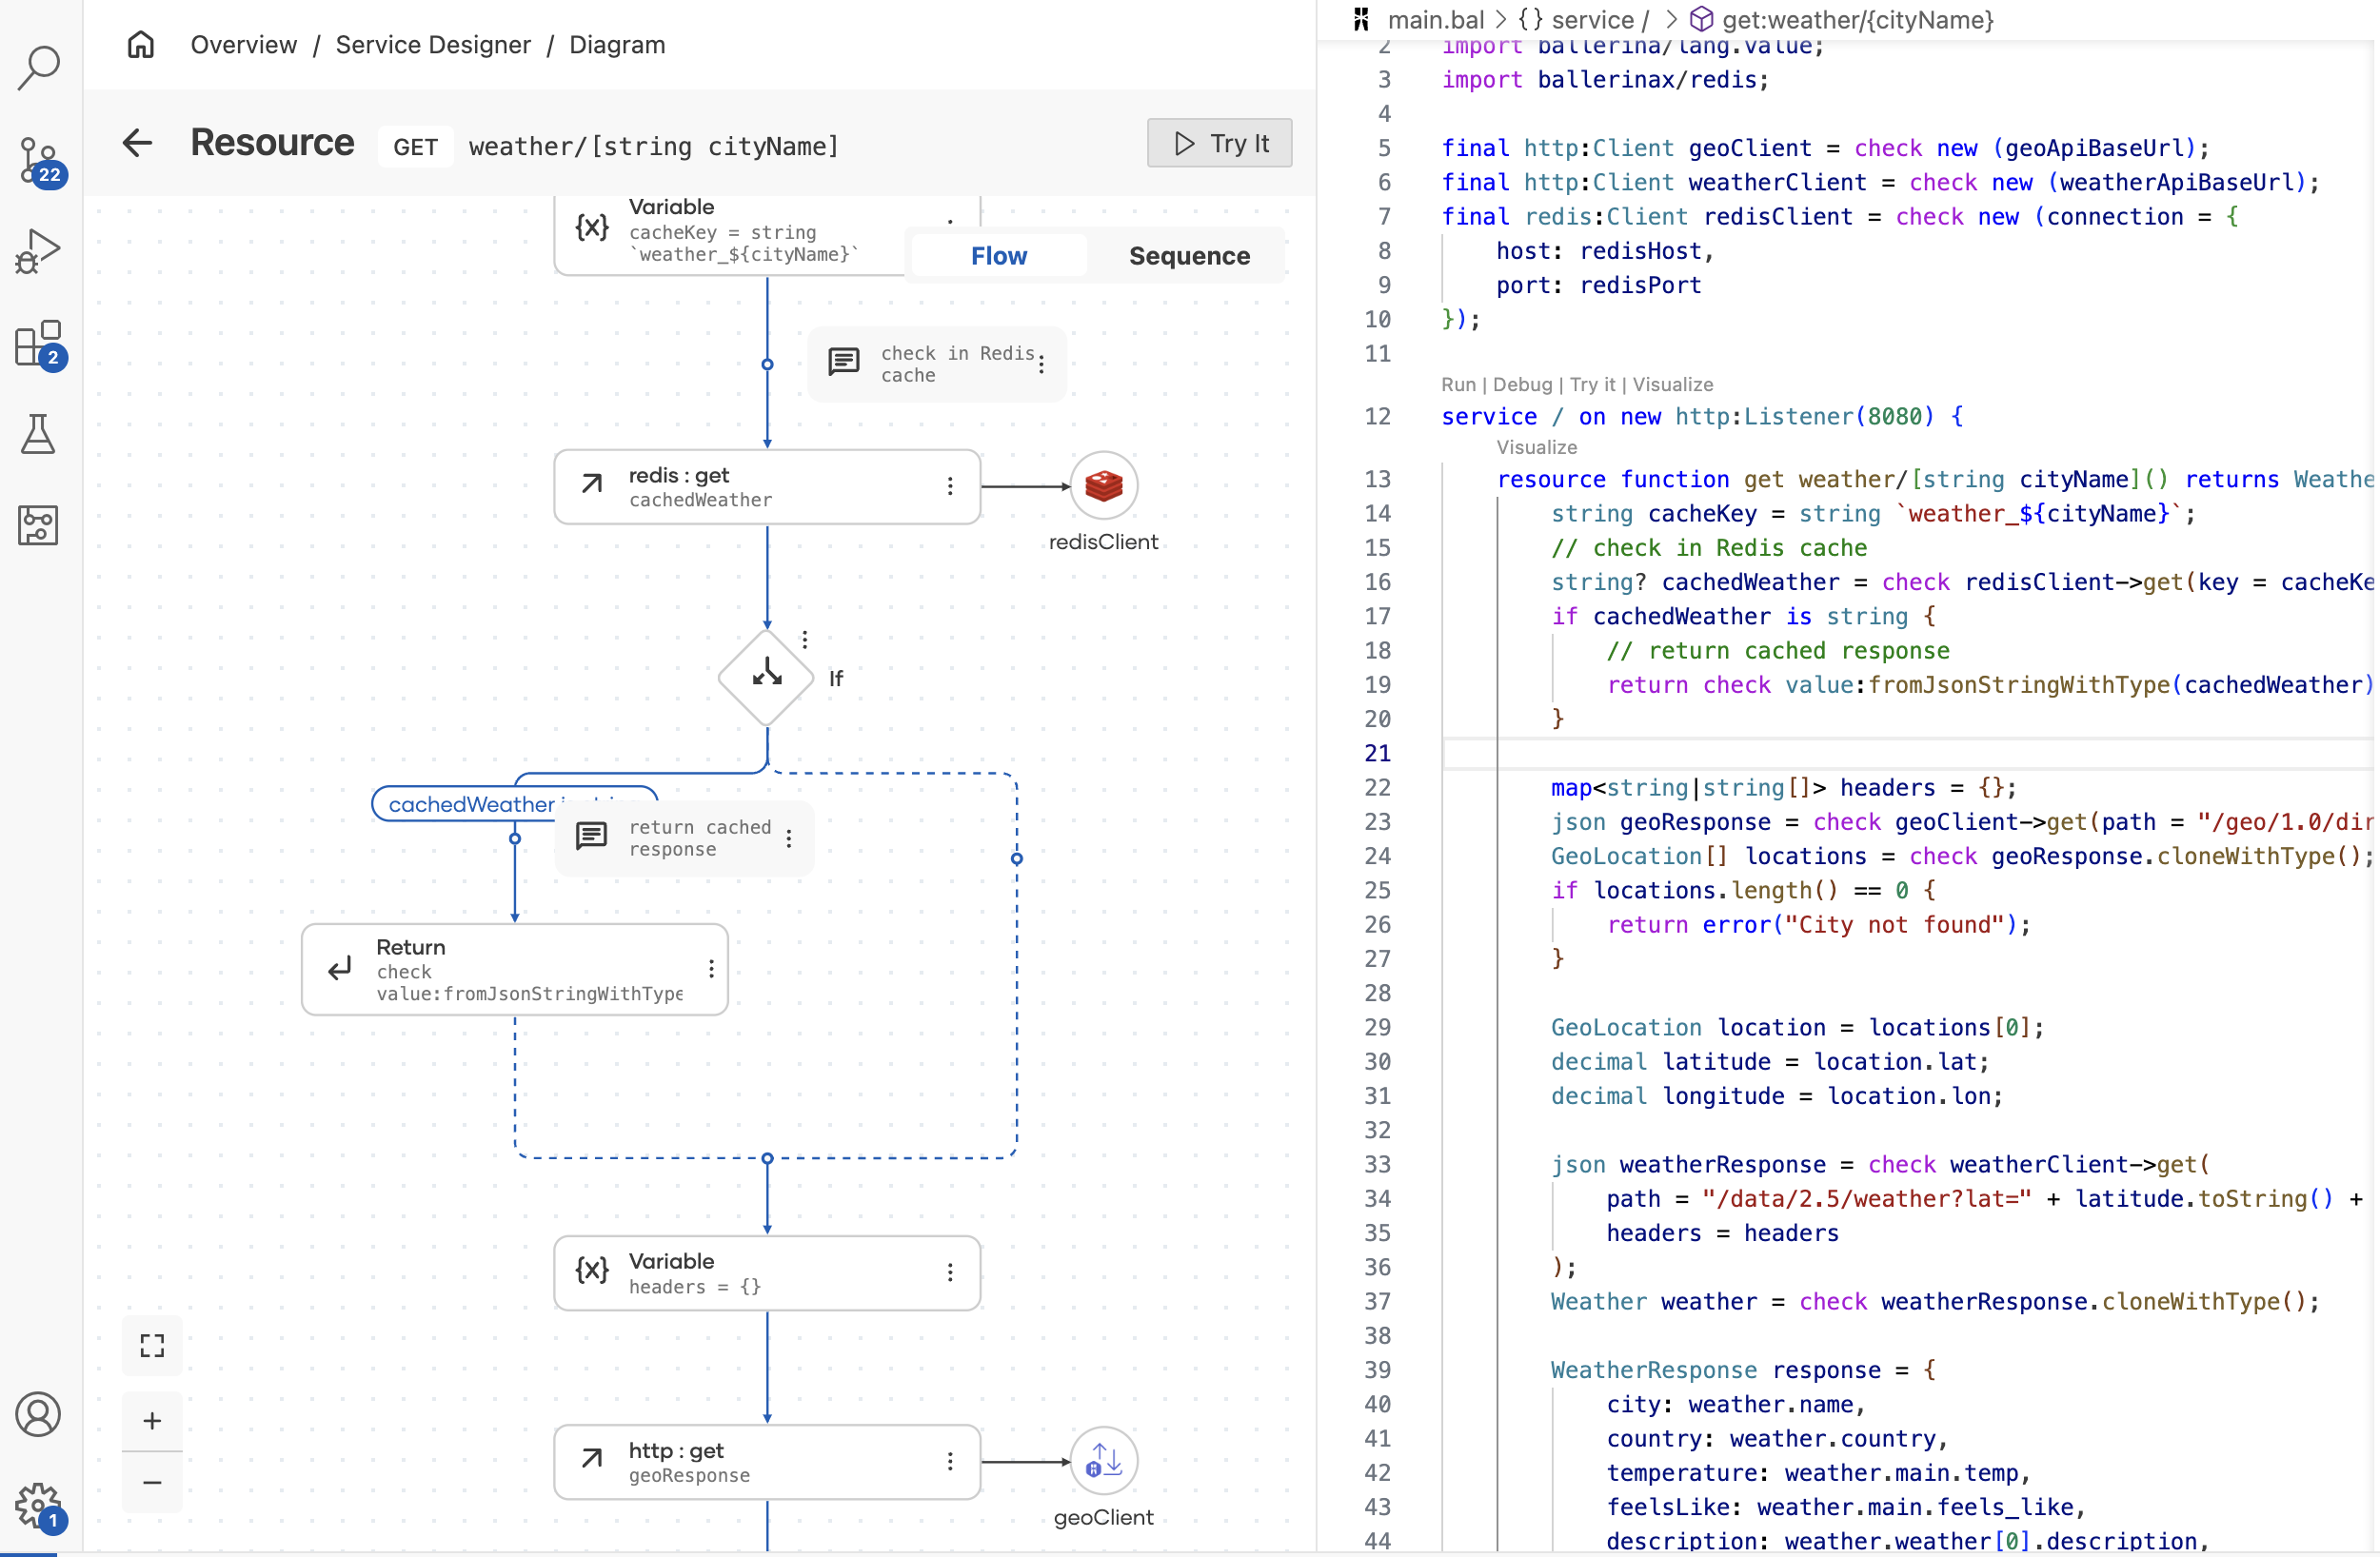Zoom in with the plus button
Image resolution: width=2380 pixels, height=1557 pixels.
pos(152,1421)
